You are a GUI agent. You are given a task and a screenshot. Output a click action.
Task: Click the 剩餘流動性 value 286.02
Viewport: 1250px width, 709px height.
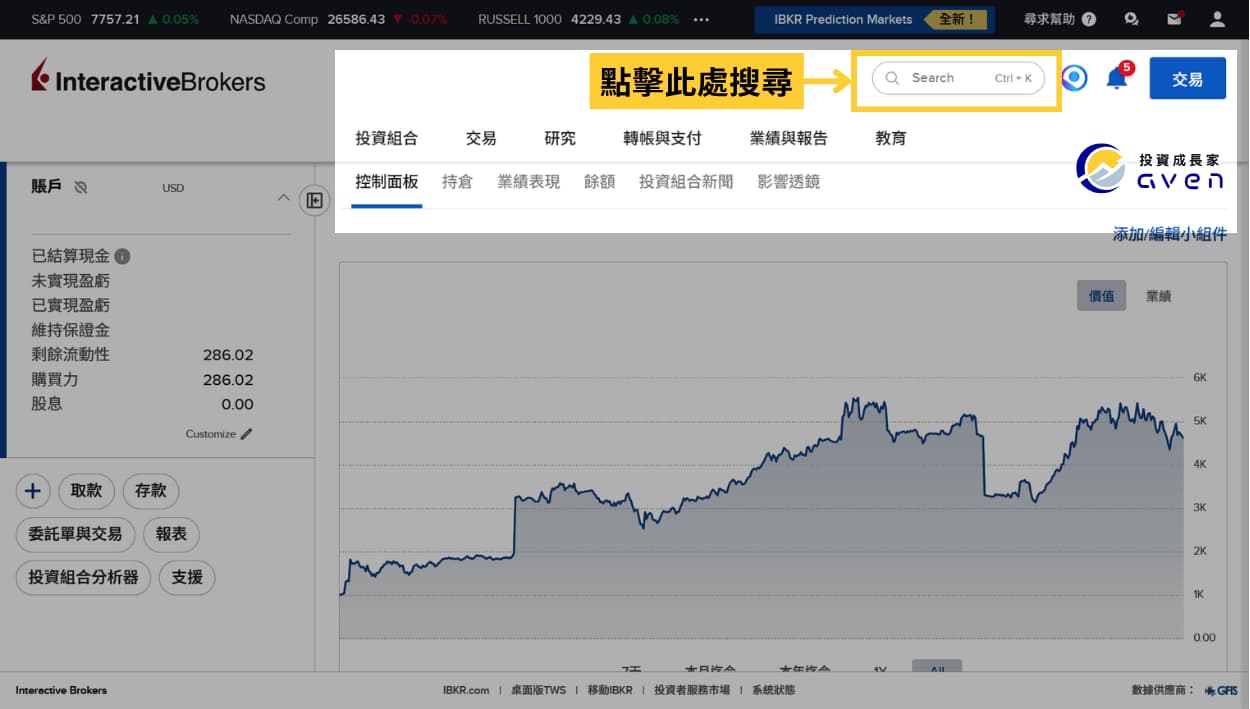228,355
